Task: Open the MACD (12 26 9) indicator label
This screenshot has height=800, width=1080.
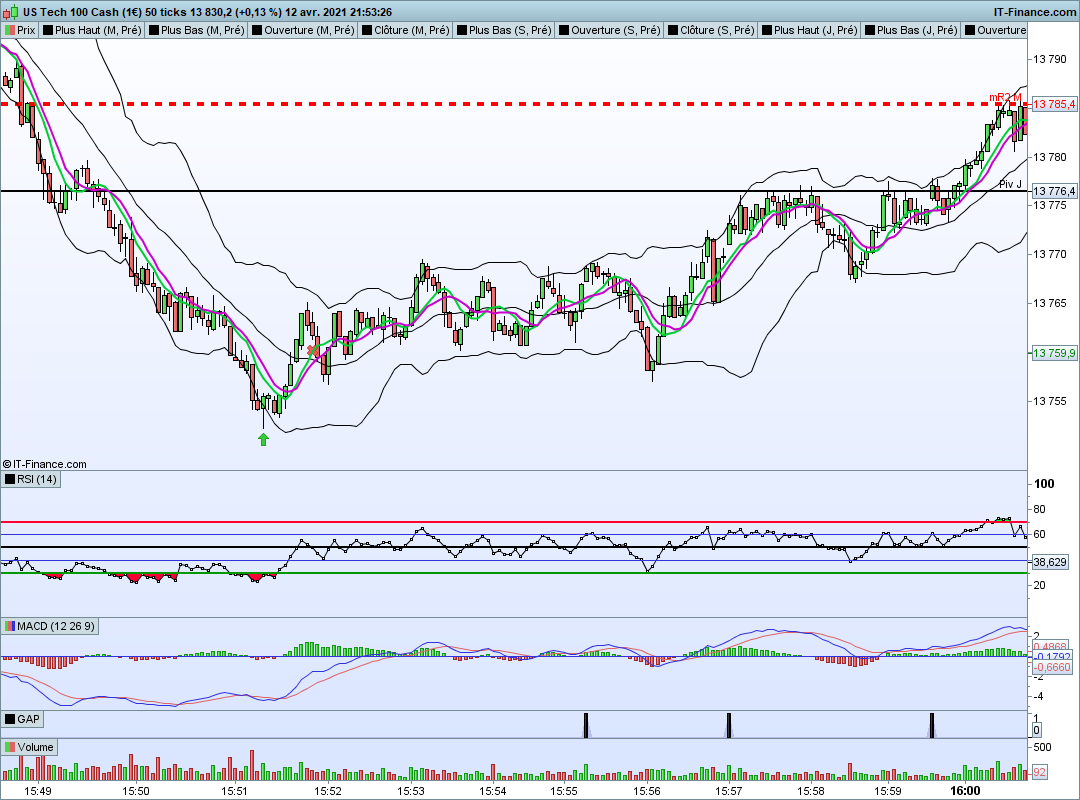Action: click(x=50, y=626)
